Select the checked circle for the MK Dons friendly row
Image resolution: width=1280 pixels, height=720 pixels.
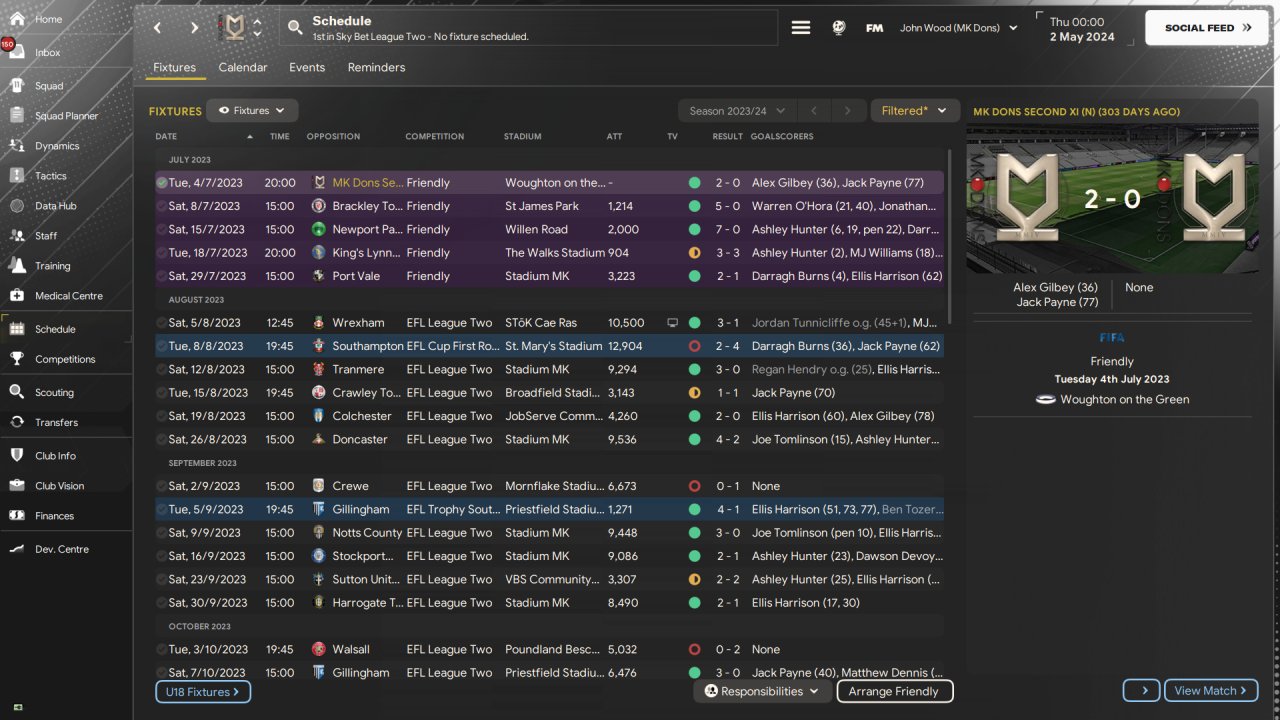(162, 183)
